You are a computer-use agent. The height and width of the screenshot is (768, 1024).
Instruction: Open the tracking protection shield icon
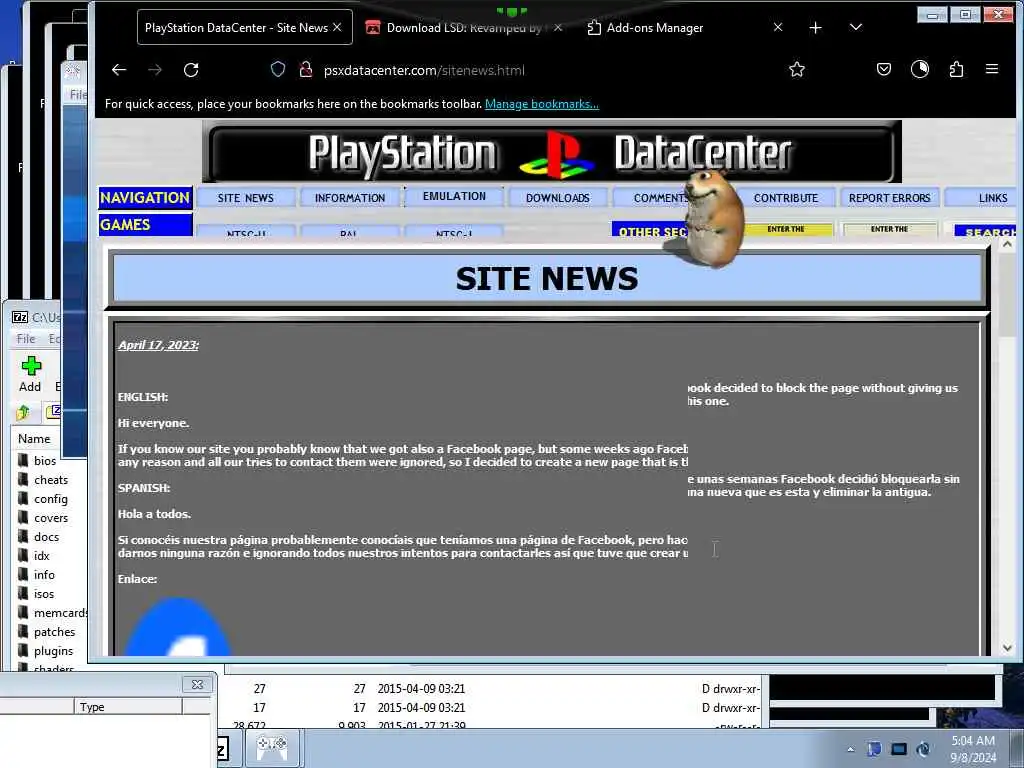[278, 70]
